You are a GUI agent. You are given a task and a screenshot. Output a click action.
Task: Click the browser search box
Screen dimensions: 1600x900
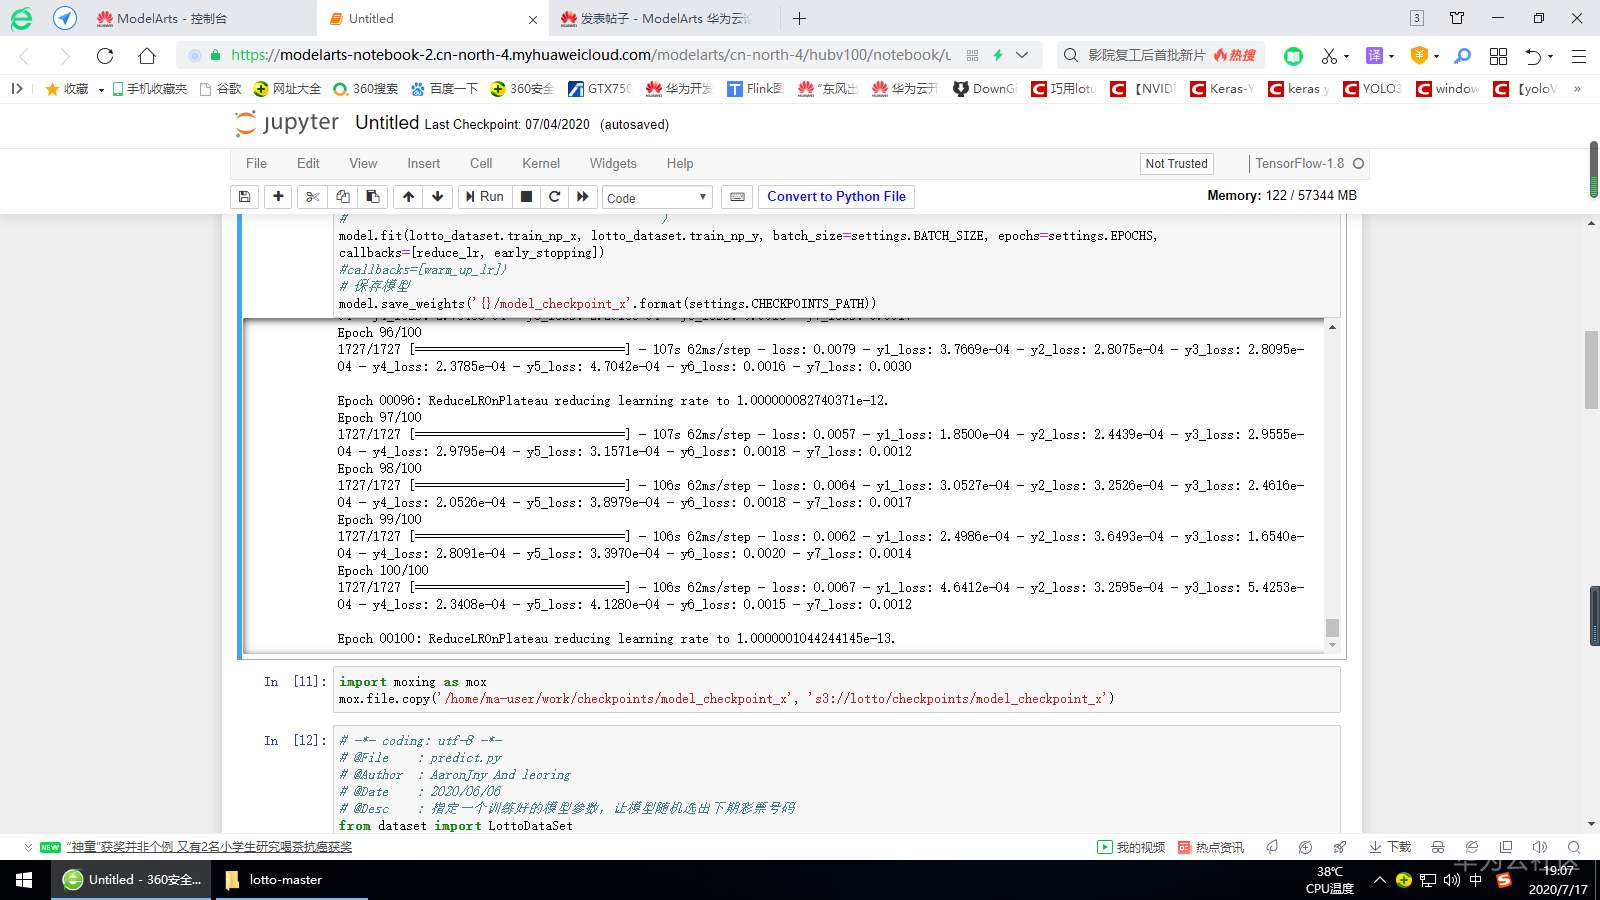point(1160,56)
